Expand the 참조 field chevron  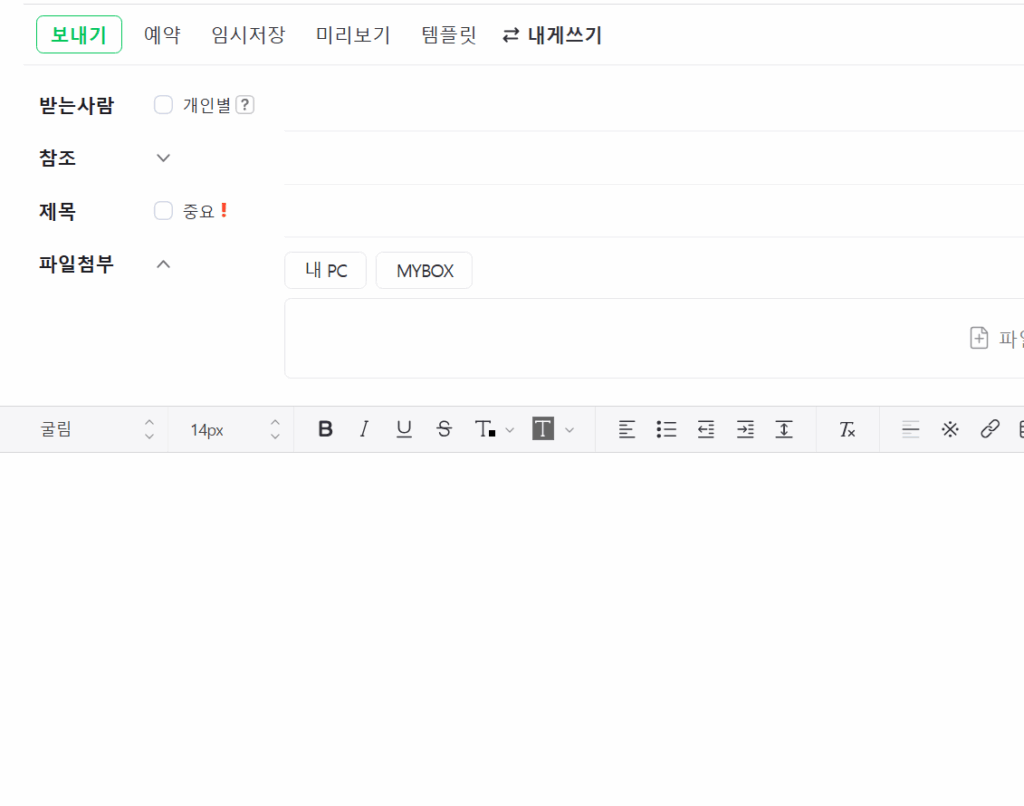click(164, 158)
